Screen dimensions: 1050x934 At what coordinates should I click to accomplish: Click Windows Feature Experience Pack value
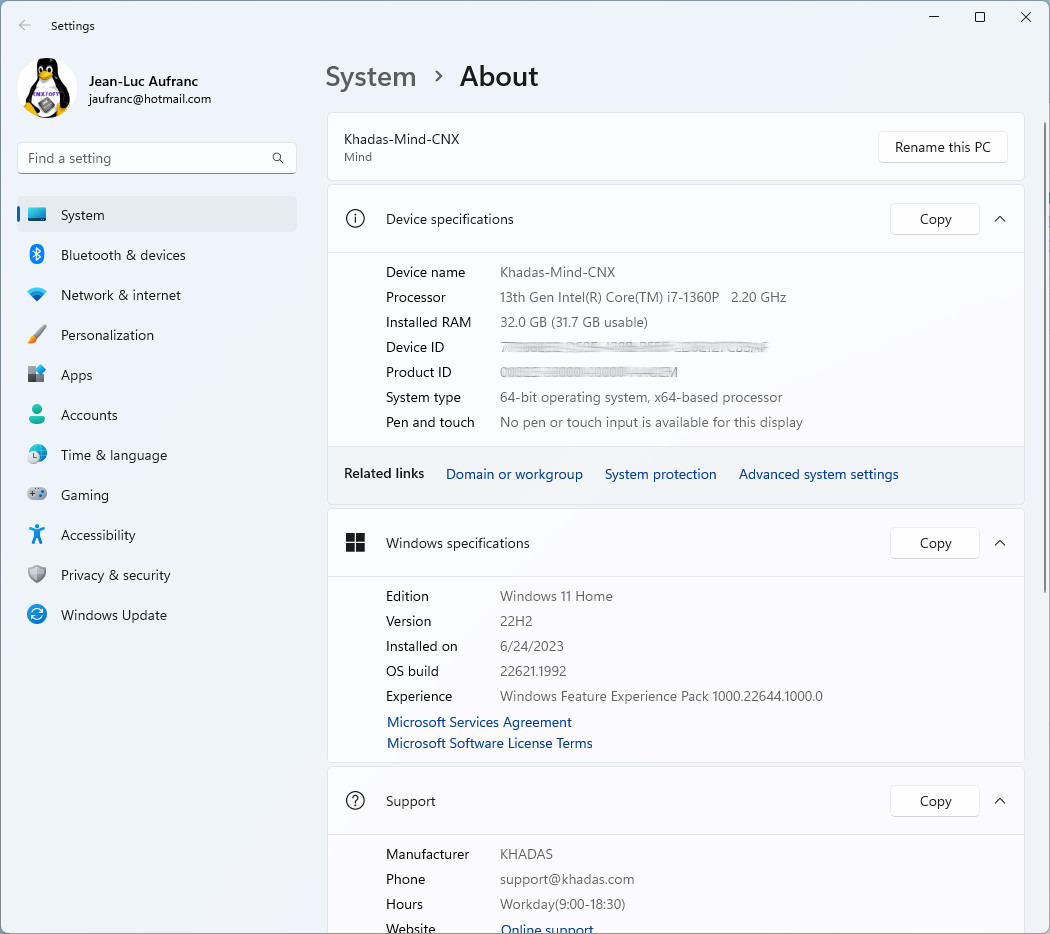click(661, 696)
